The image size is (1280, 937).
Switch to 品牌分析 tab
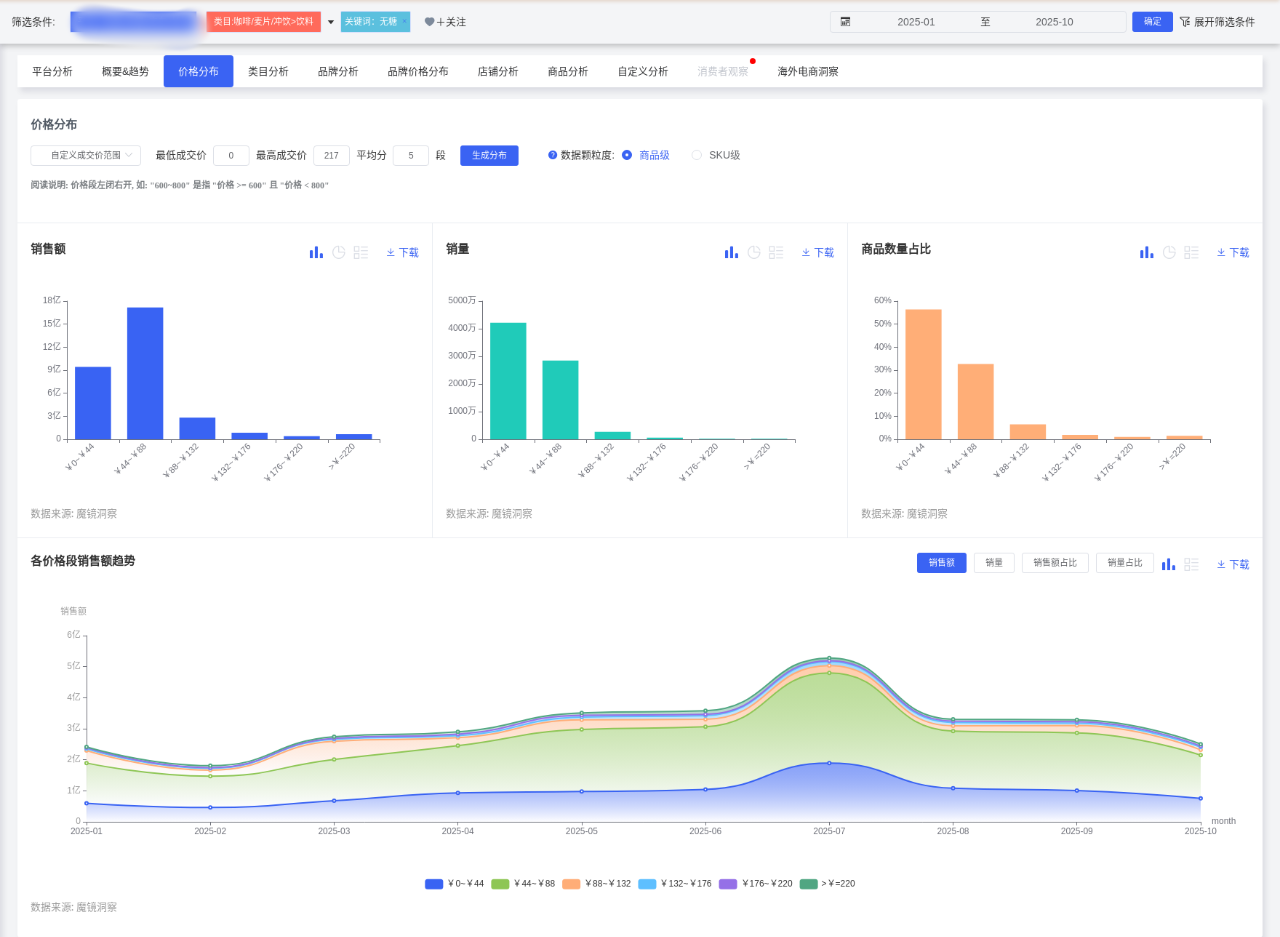point(338,72)
